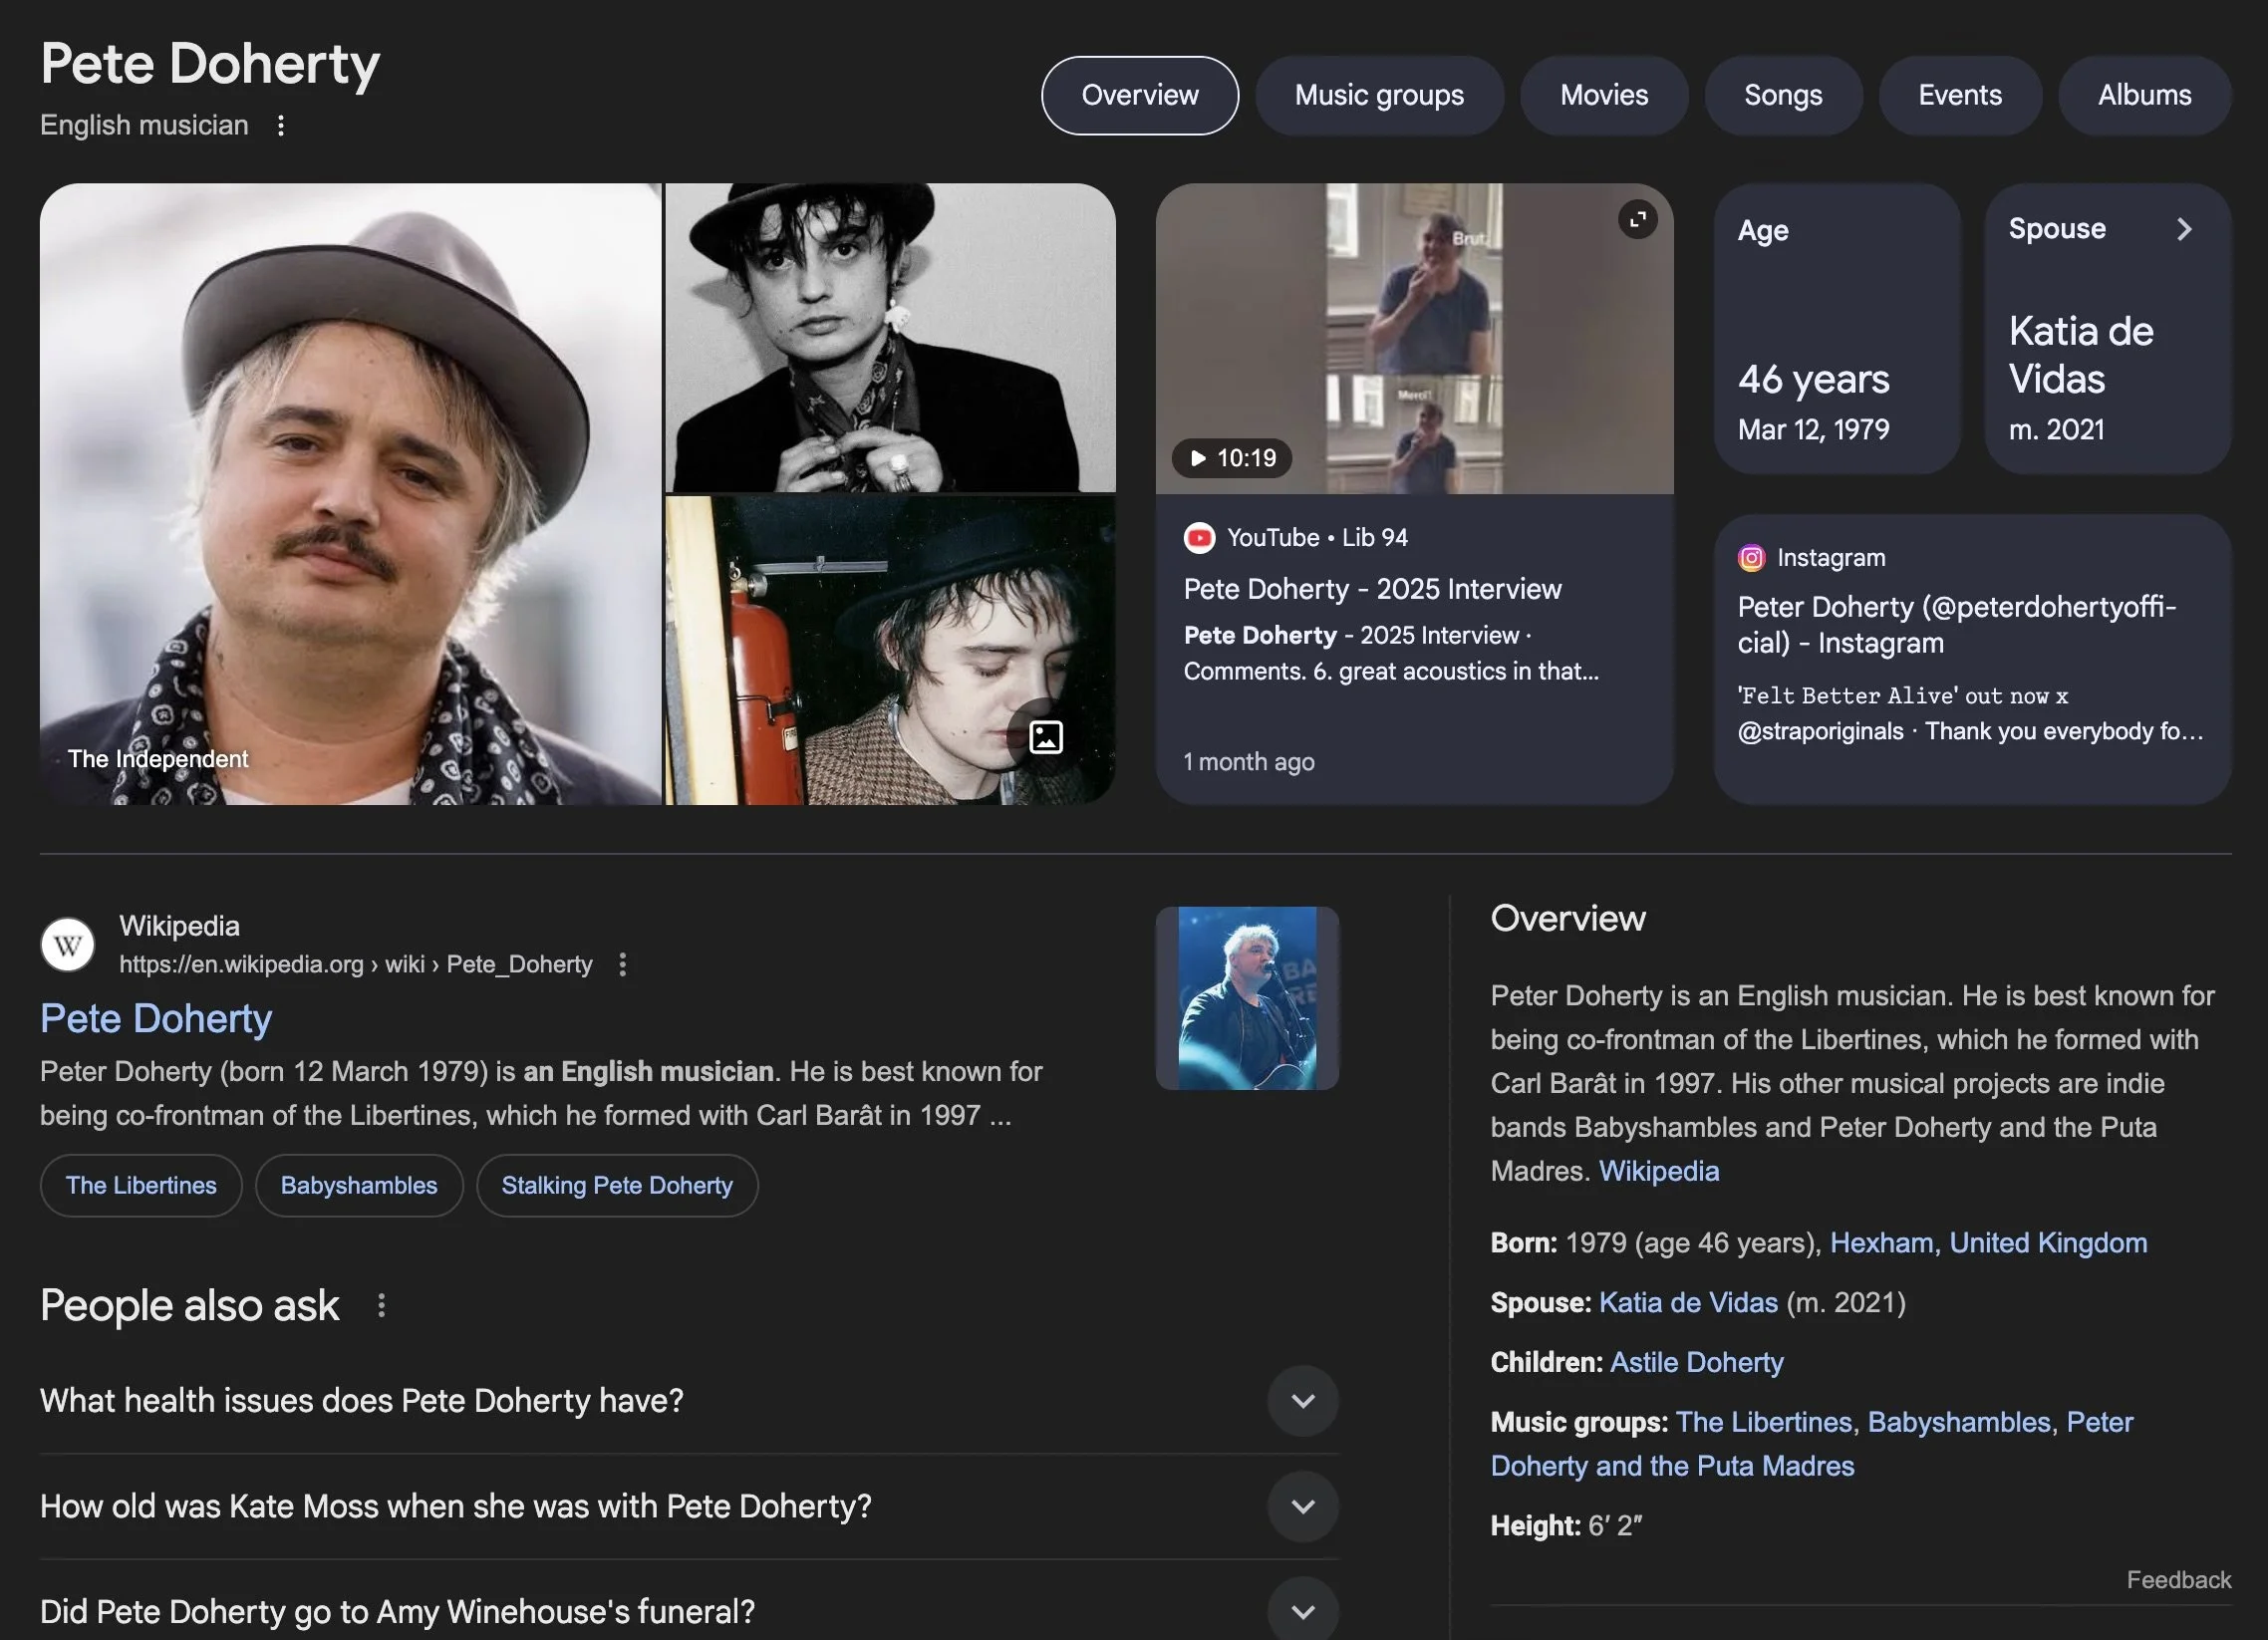The width and height of the screenshot is (2268, 1640).
Task: Open the Pete Doherty Wikipedia result title
Action: (x=156, y=1019)
